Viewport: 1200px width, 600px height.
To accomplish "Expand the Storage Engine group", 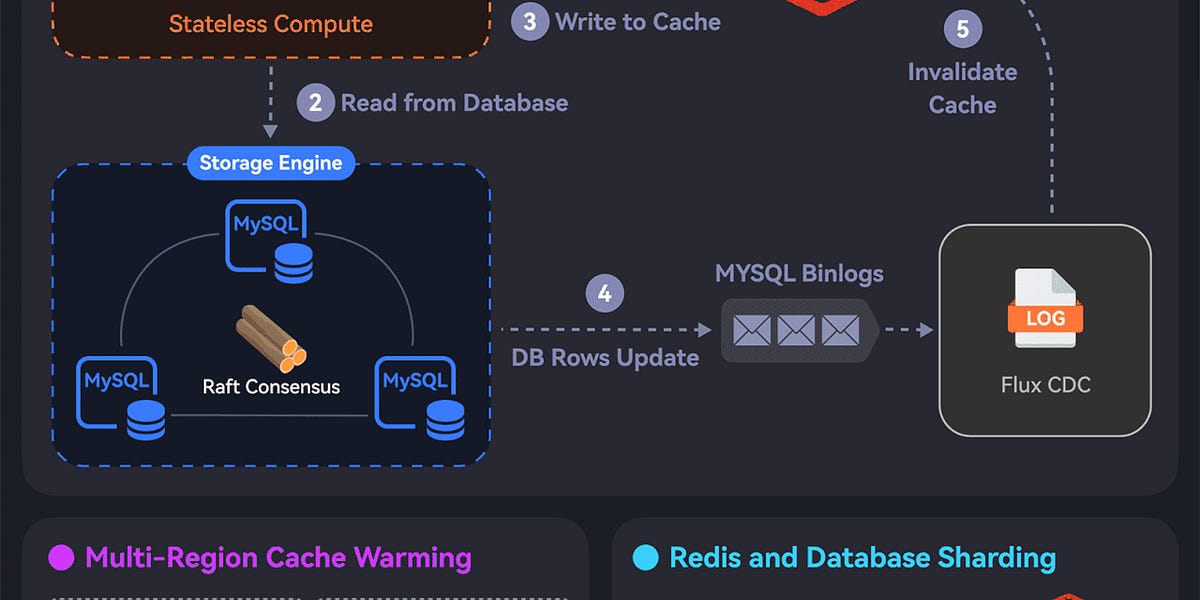I will (270, 163).
